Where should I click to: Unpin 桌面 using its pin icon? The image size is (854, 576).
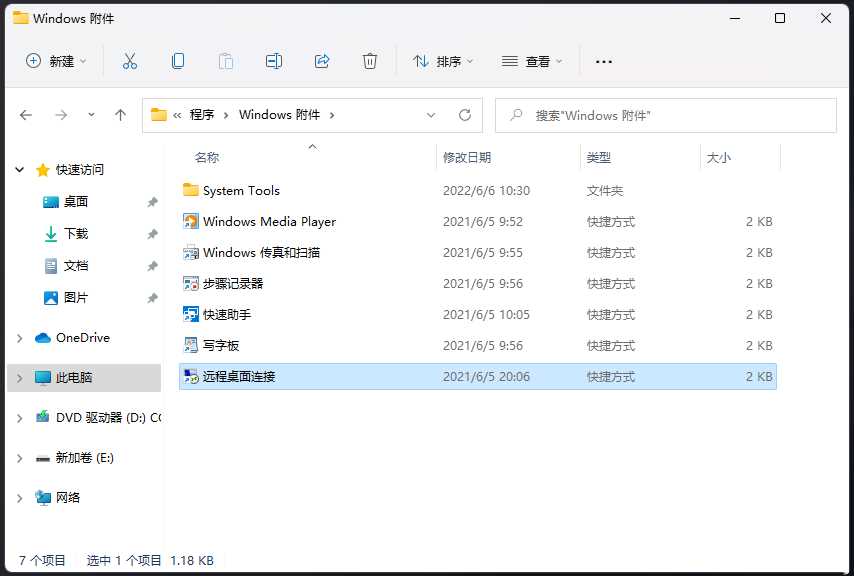(152, 202)
